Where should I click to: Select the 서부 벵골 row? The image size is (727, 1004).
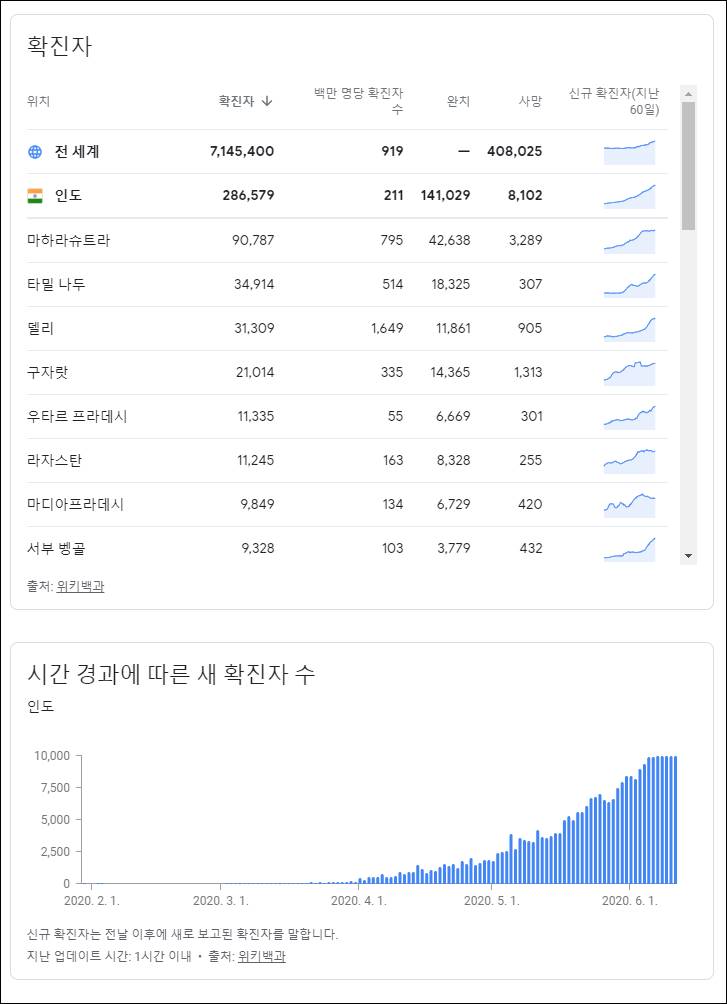pos(347,548)
